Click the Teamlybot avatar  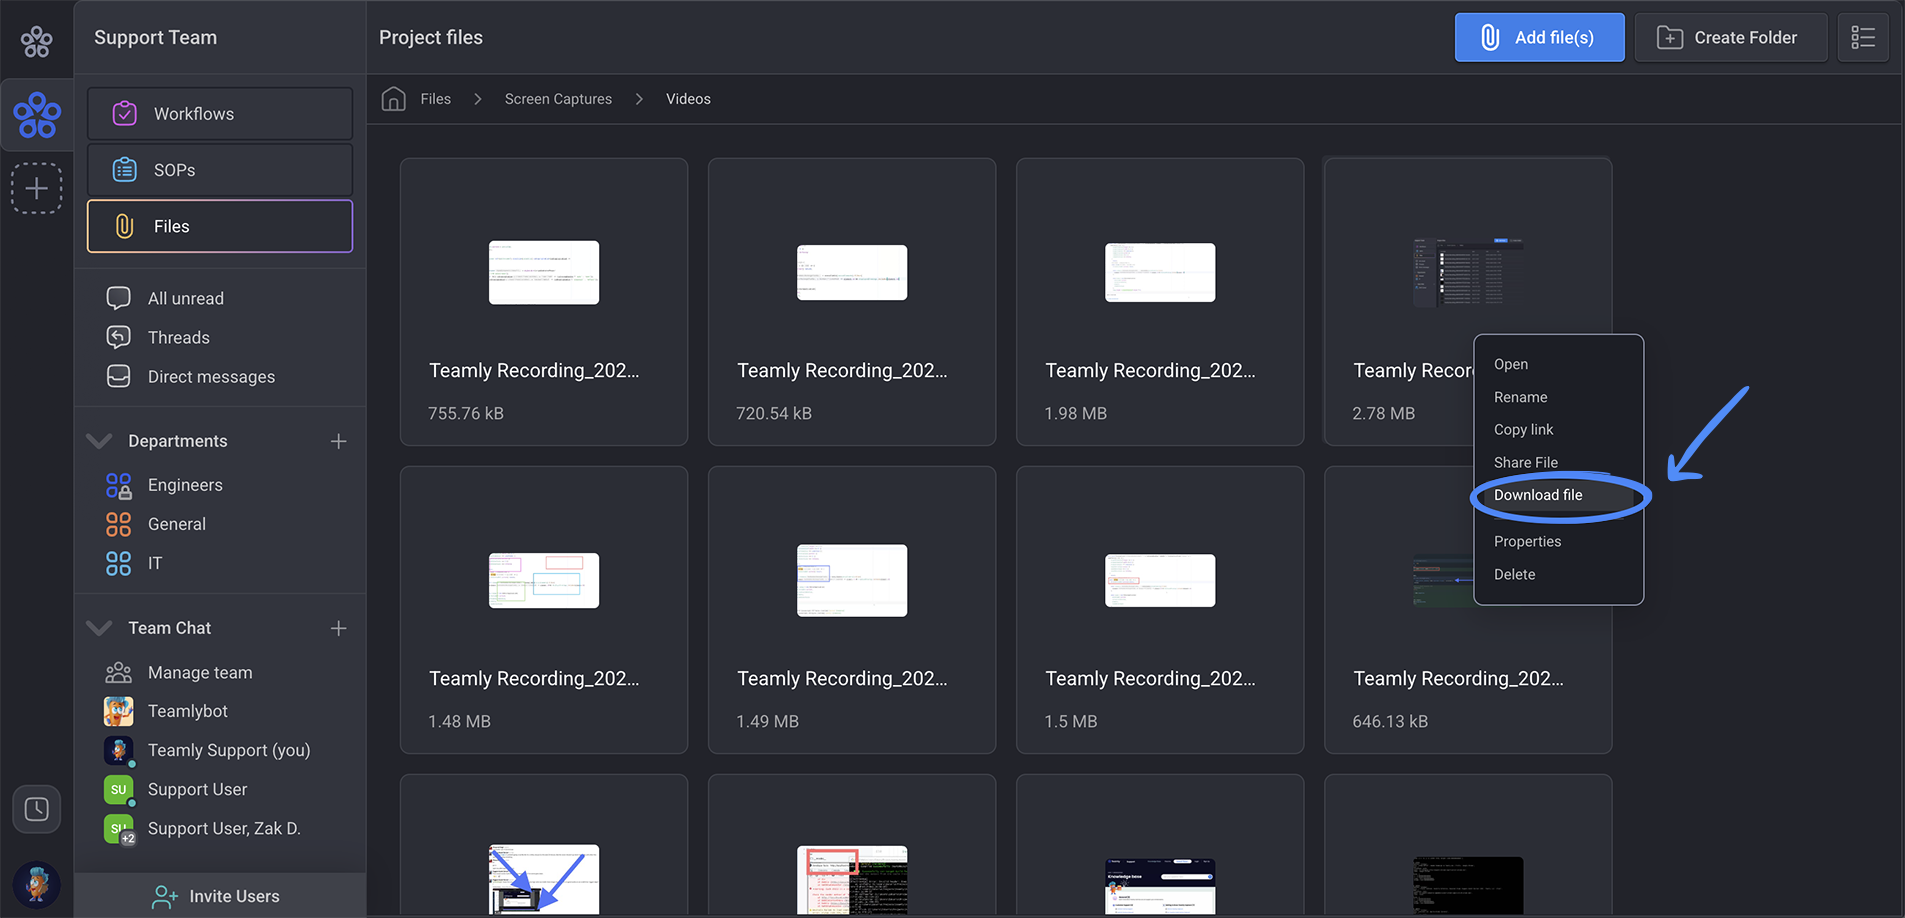[119, 711]
